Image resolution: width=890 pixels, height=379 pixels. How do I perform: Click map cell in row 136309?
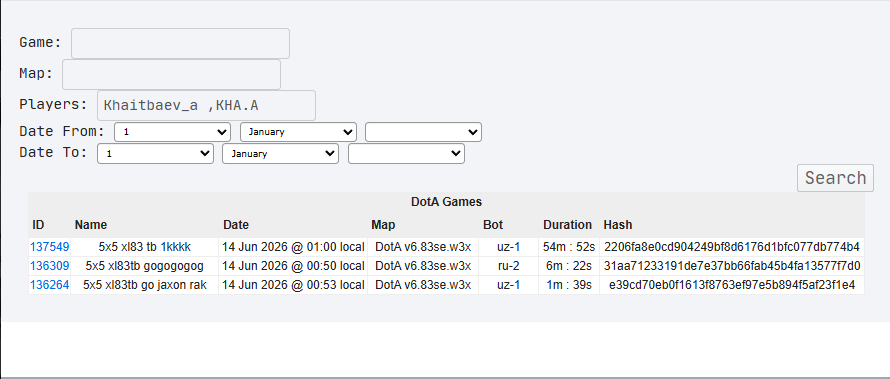[423, 266]
